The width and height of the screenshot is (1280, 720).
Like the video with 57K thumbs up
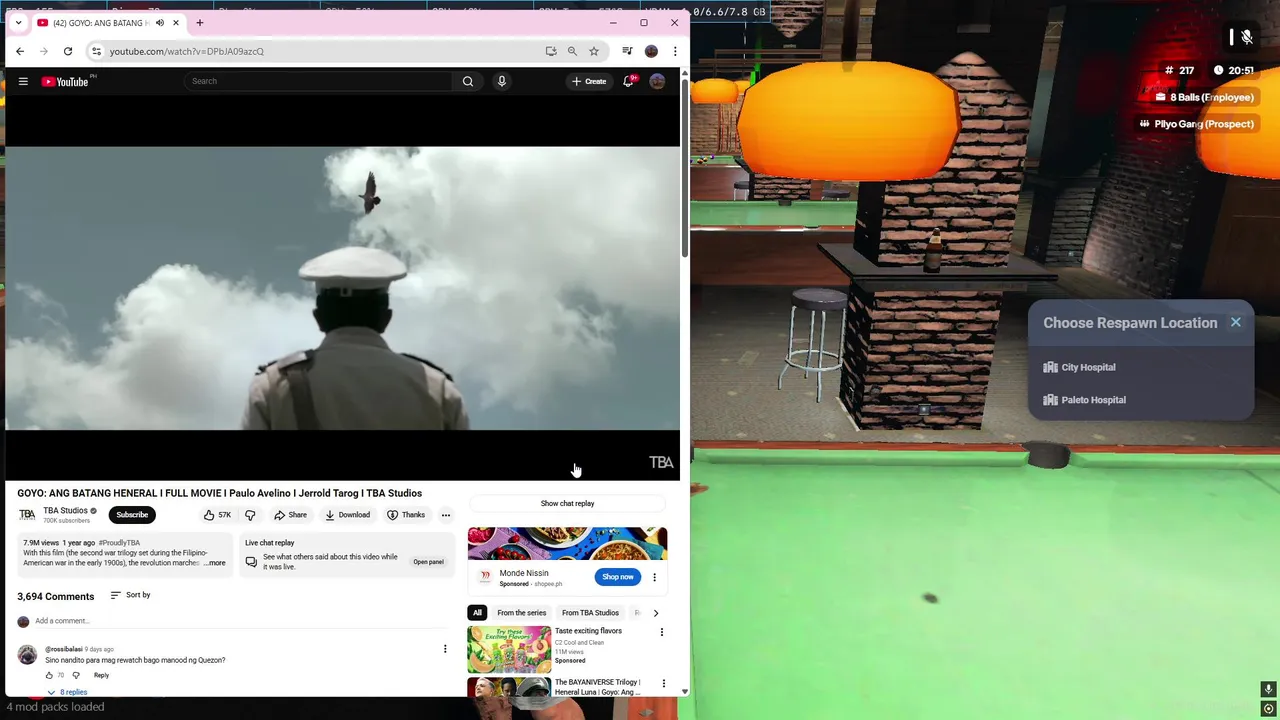pyautogui.click(x=217, y=515)
